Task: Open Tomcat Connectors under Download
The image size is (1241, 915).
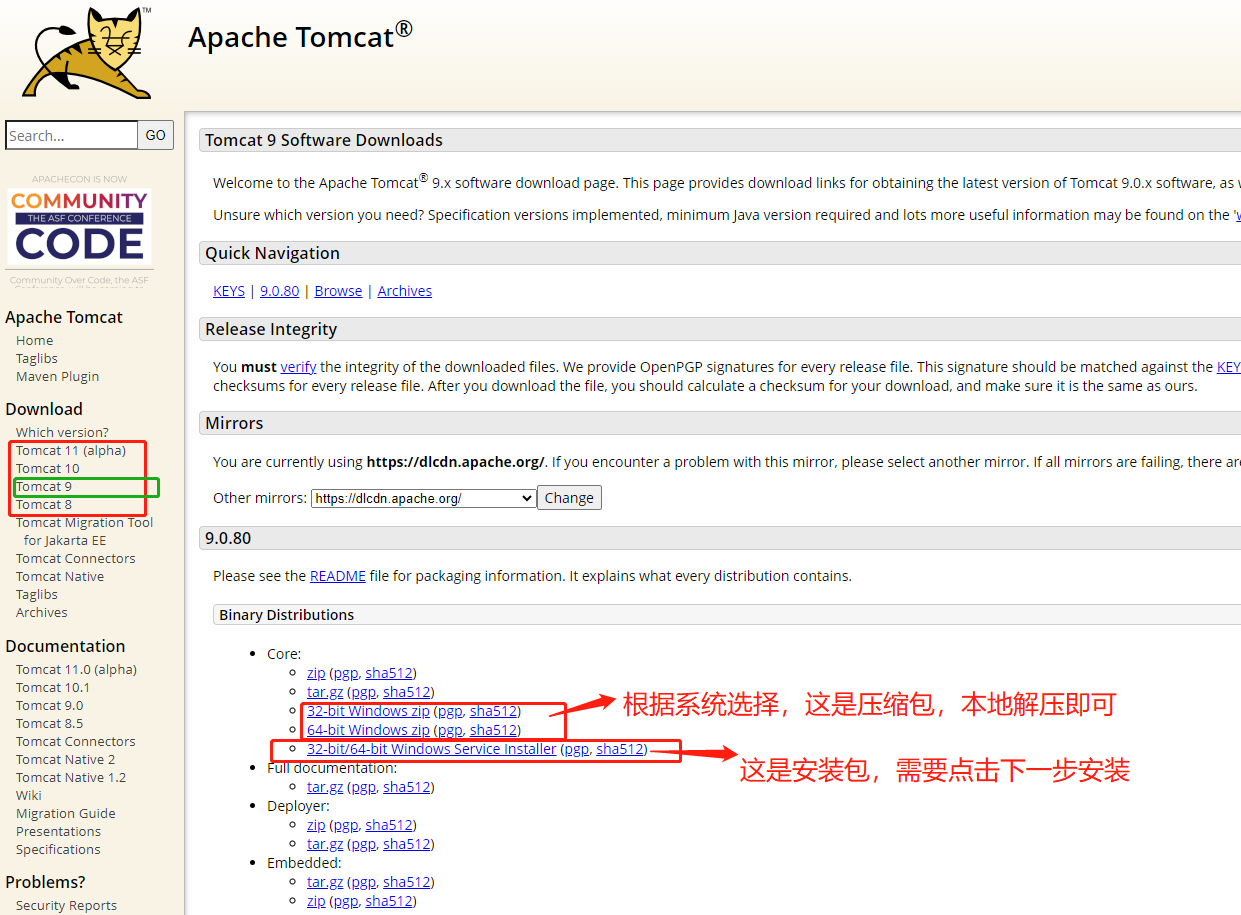Action: tap(76, 558)
